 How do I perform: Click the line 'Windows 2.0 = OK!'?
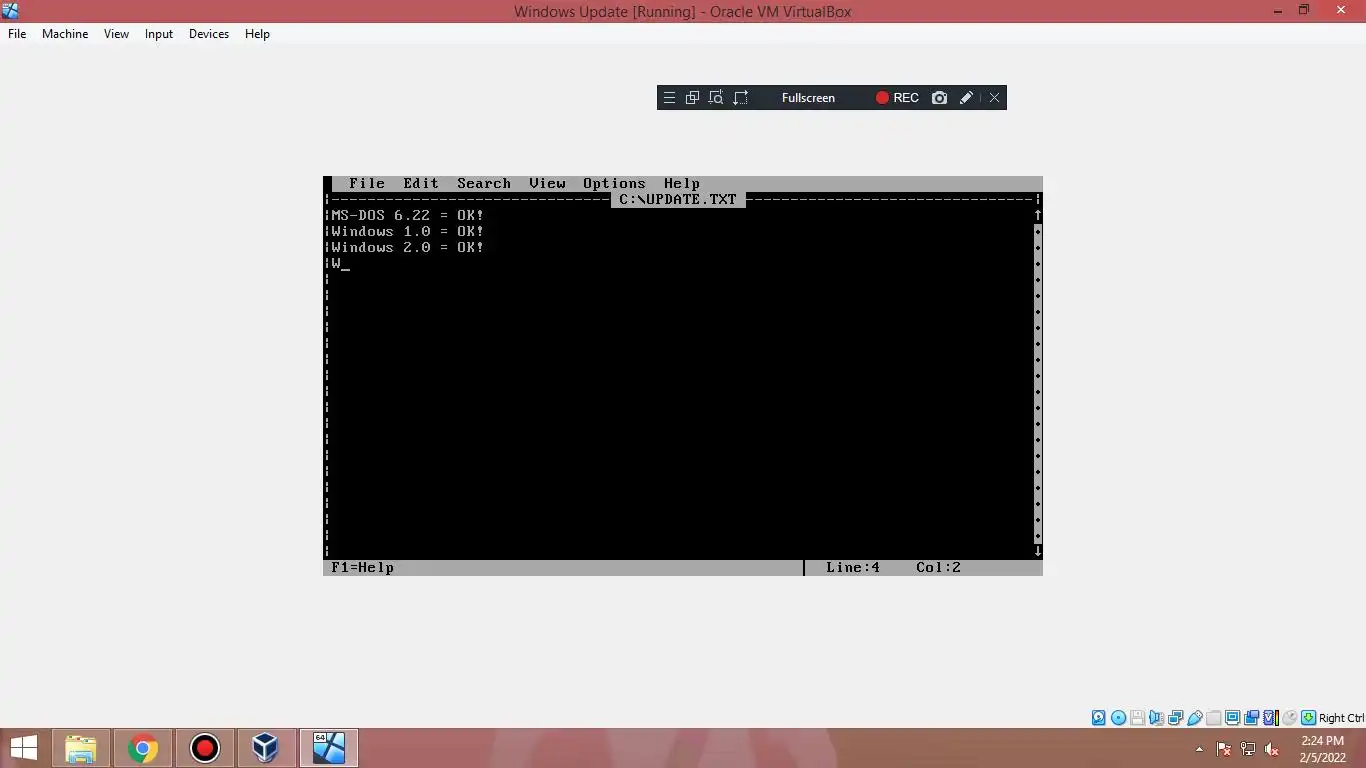click(407, 247)
